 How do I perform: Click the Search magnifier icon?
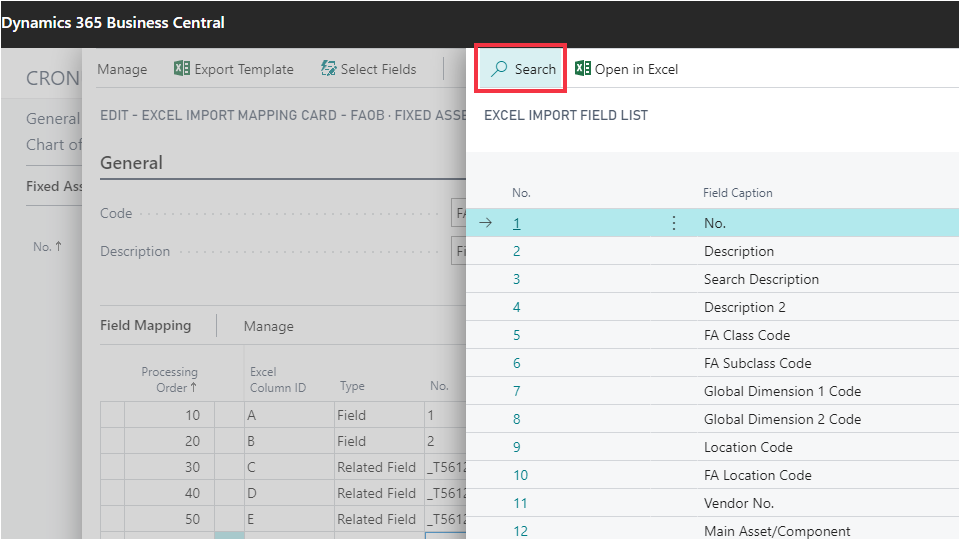[499, 69]
